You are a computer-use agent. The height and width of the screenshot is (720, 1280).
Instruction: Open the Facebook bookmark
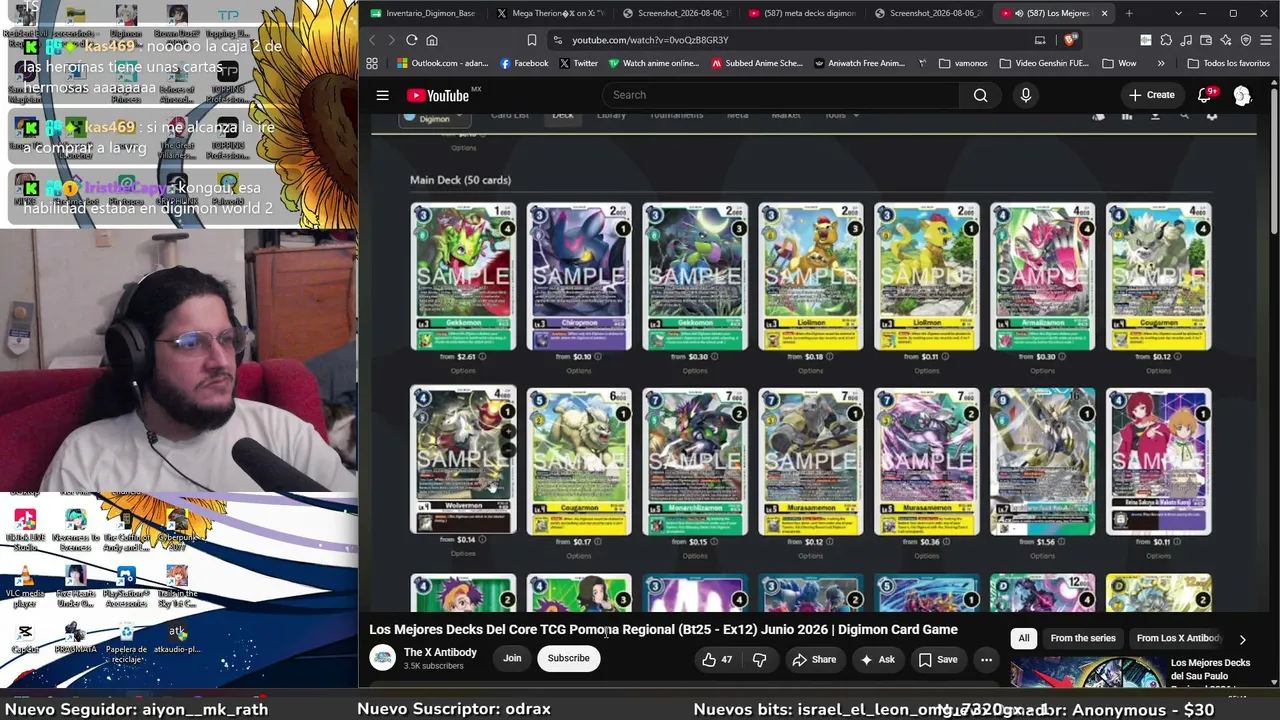click(524, 63)
